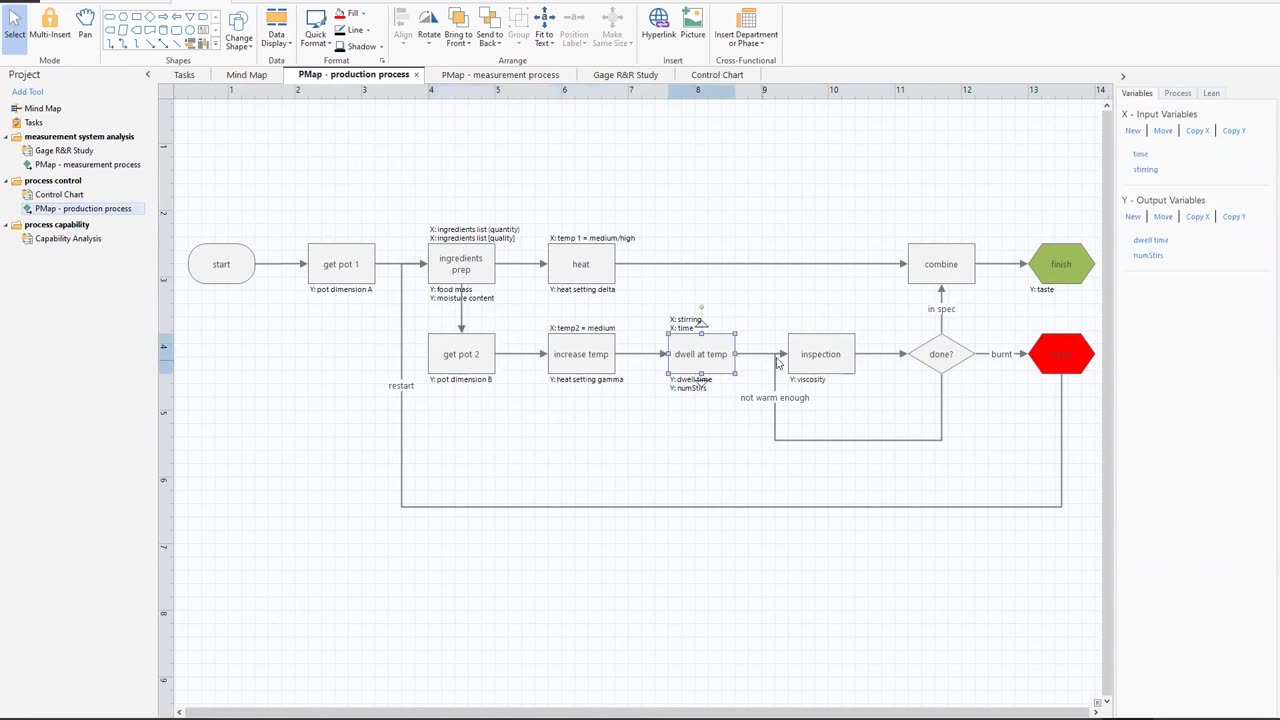Select the 'dwell time' output variable

(x=1151, y=240)
